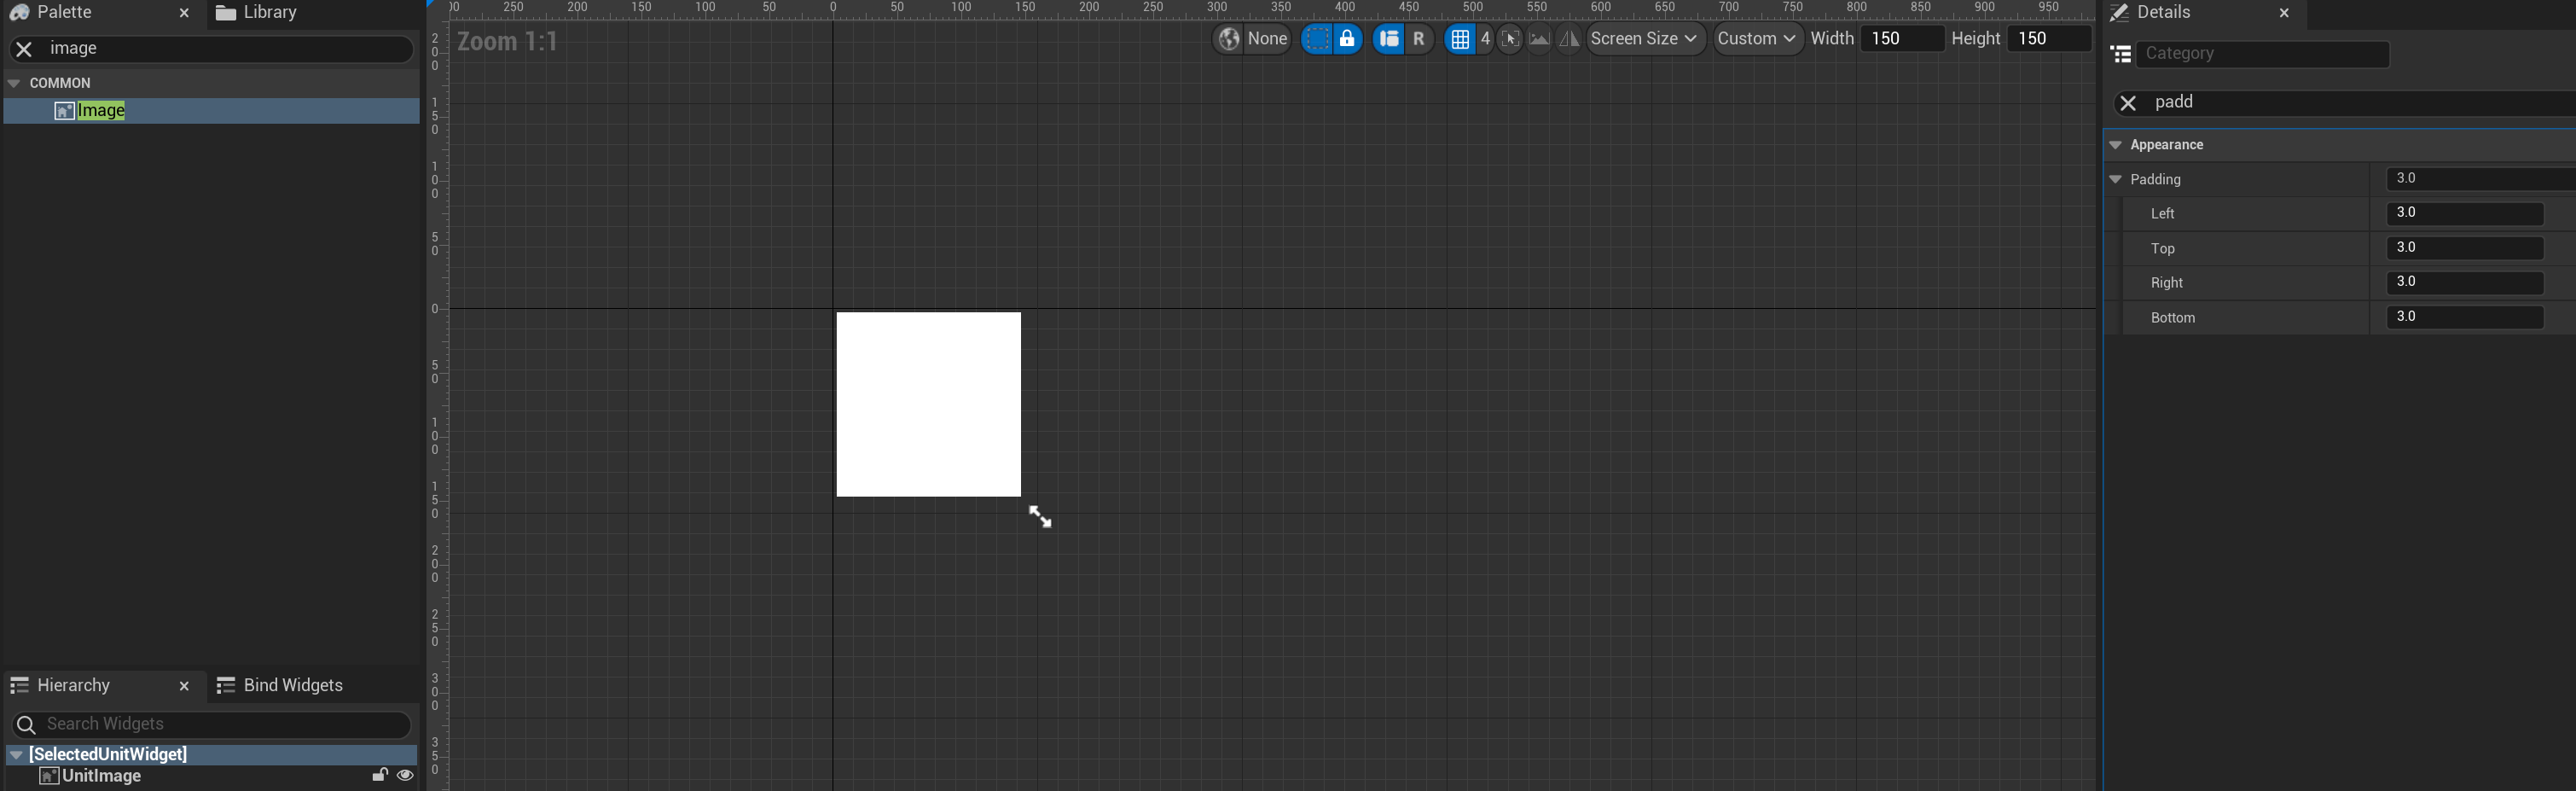Open the Screen Size dropdown
2576x791 pixels.
coord(1644,39)
